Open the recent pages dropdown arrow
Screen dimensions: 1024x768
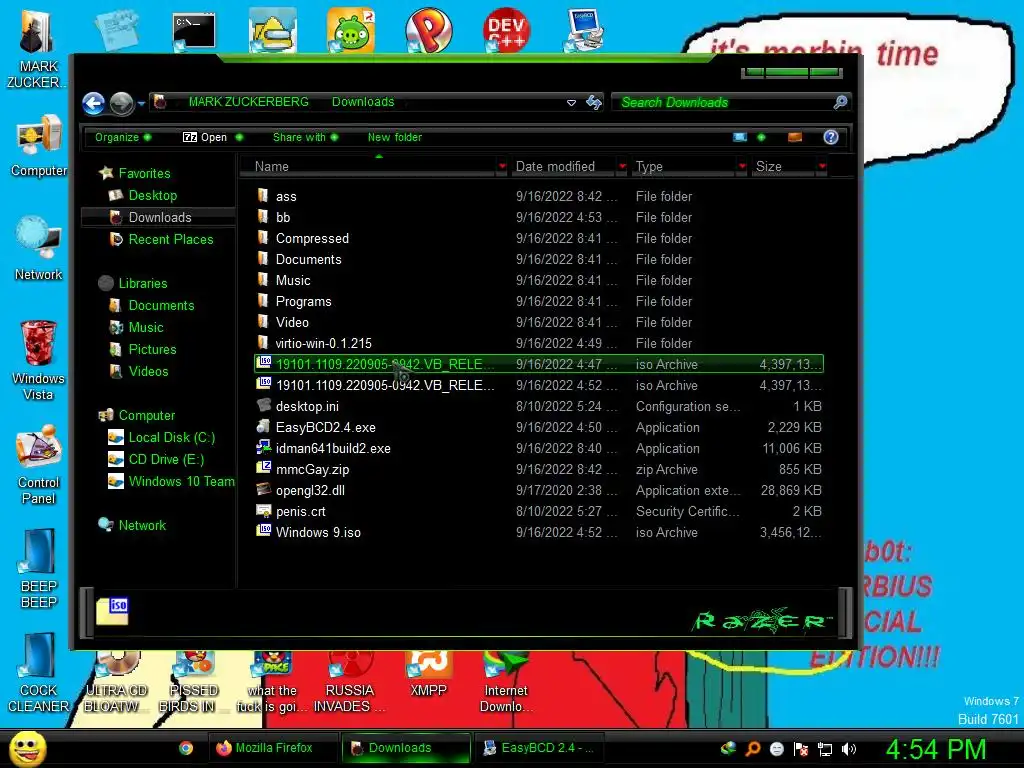tap(141, 103)
